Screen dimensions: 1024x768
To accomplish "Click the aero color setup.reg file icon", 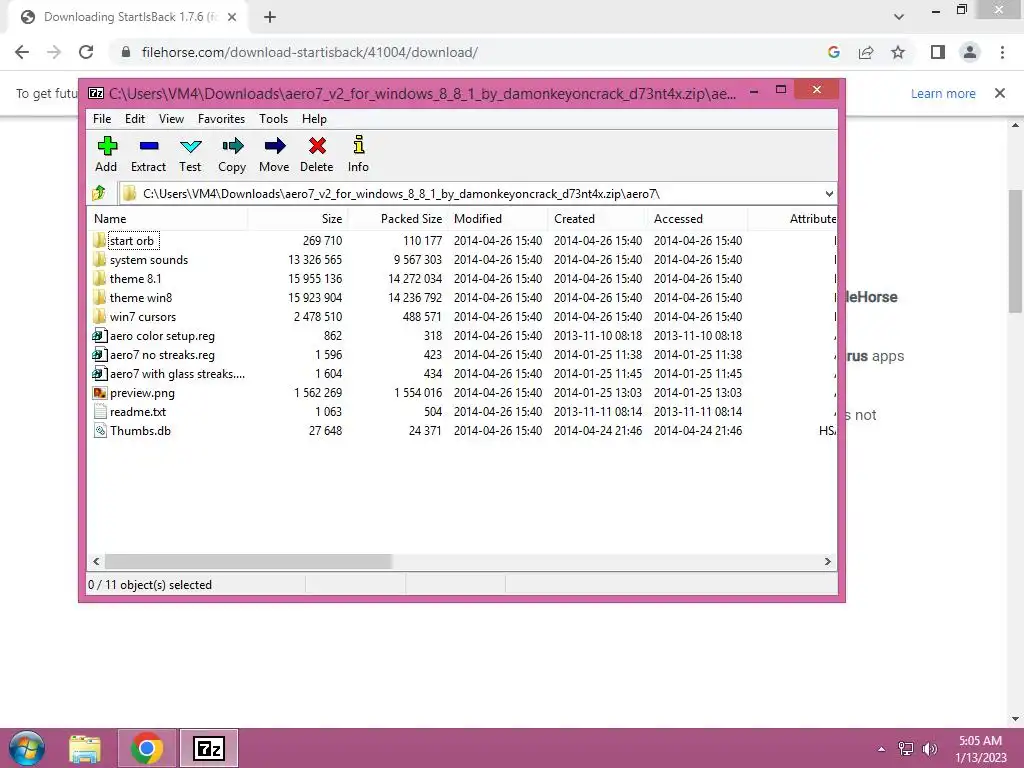I will click(99, 336).
